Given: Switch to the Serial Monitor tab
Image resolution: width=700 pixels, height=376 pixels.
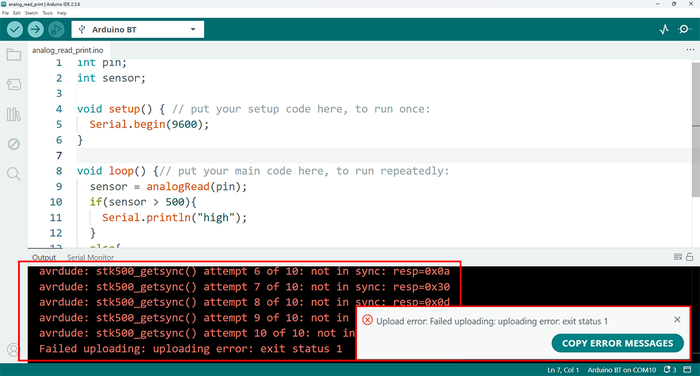Looking at the screenshot, I should point(91,258).
